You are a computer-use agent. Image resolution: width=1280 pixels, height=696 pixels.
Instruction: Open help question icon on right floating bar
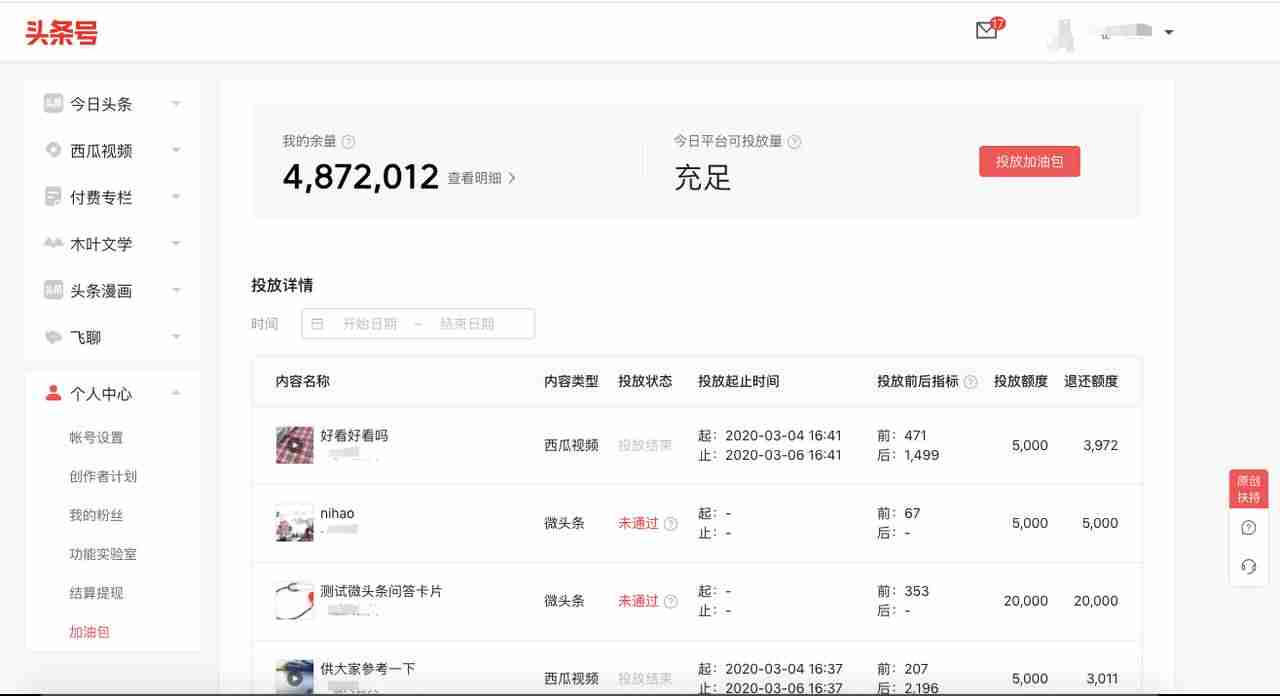pyautogui.click(x=1248, y=528)
